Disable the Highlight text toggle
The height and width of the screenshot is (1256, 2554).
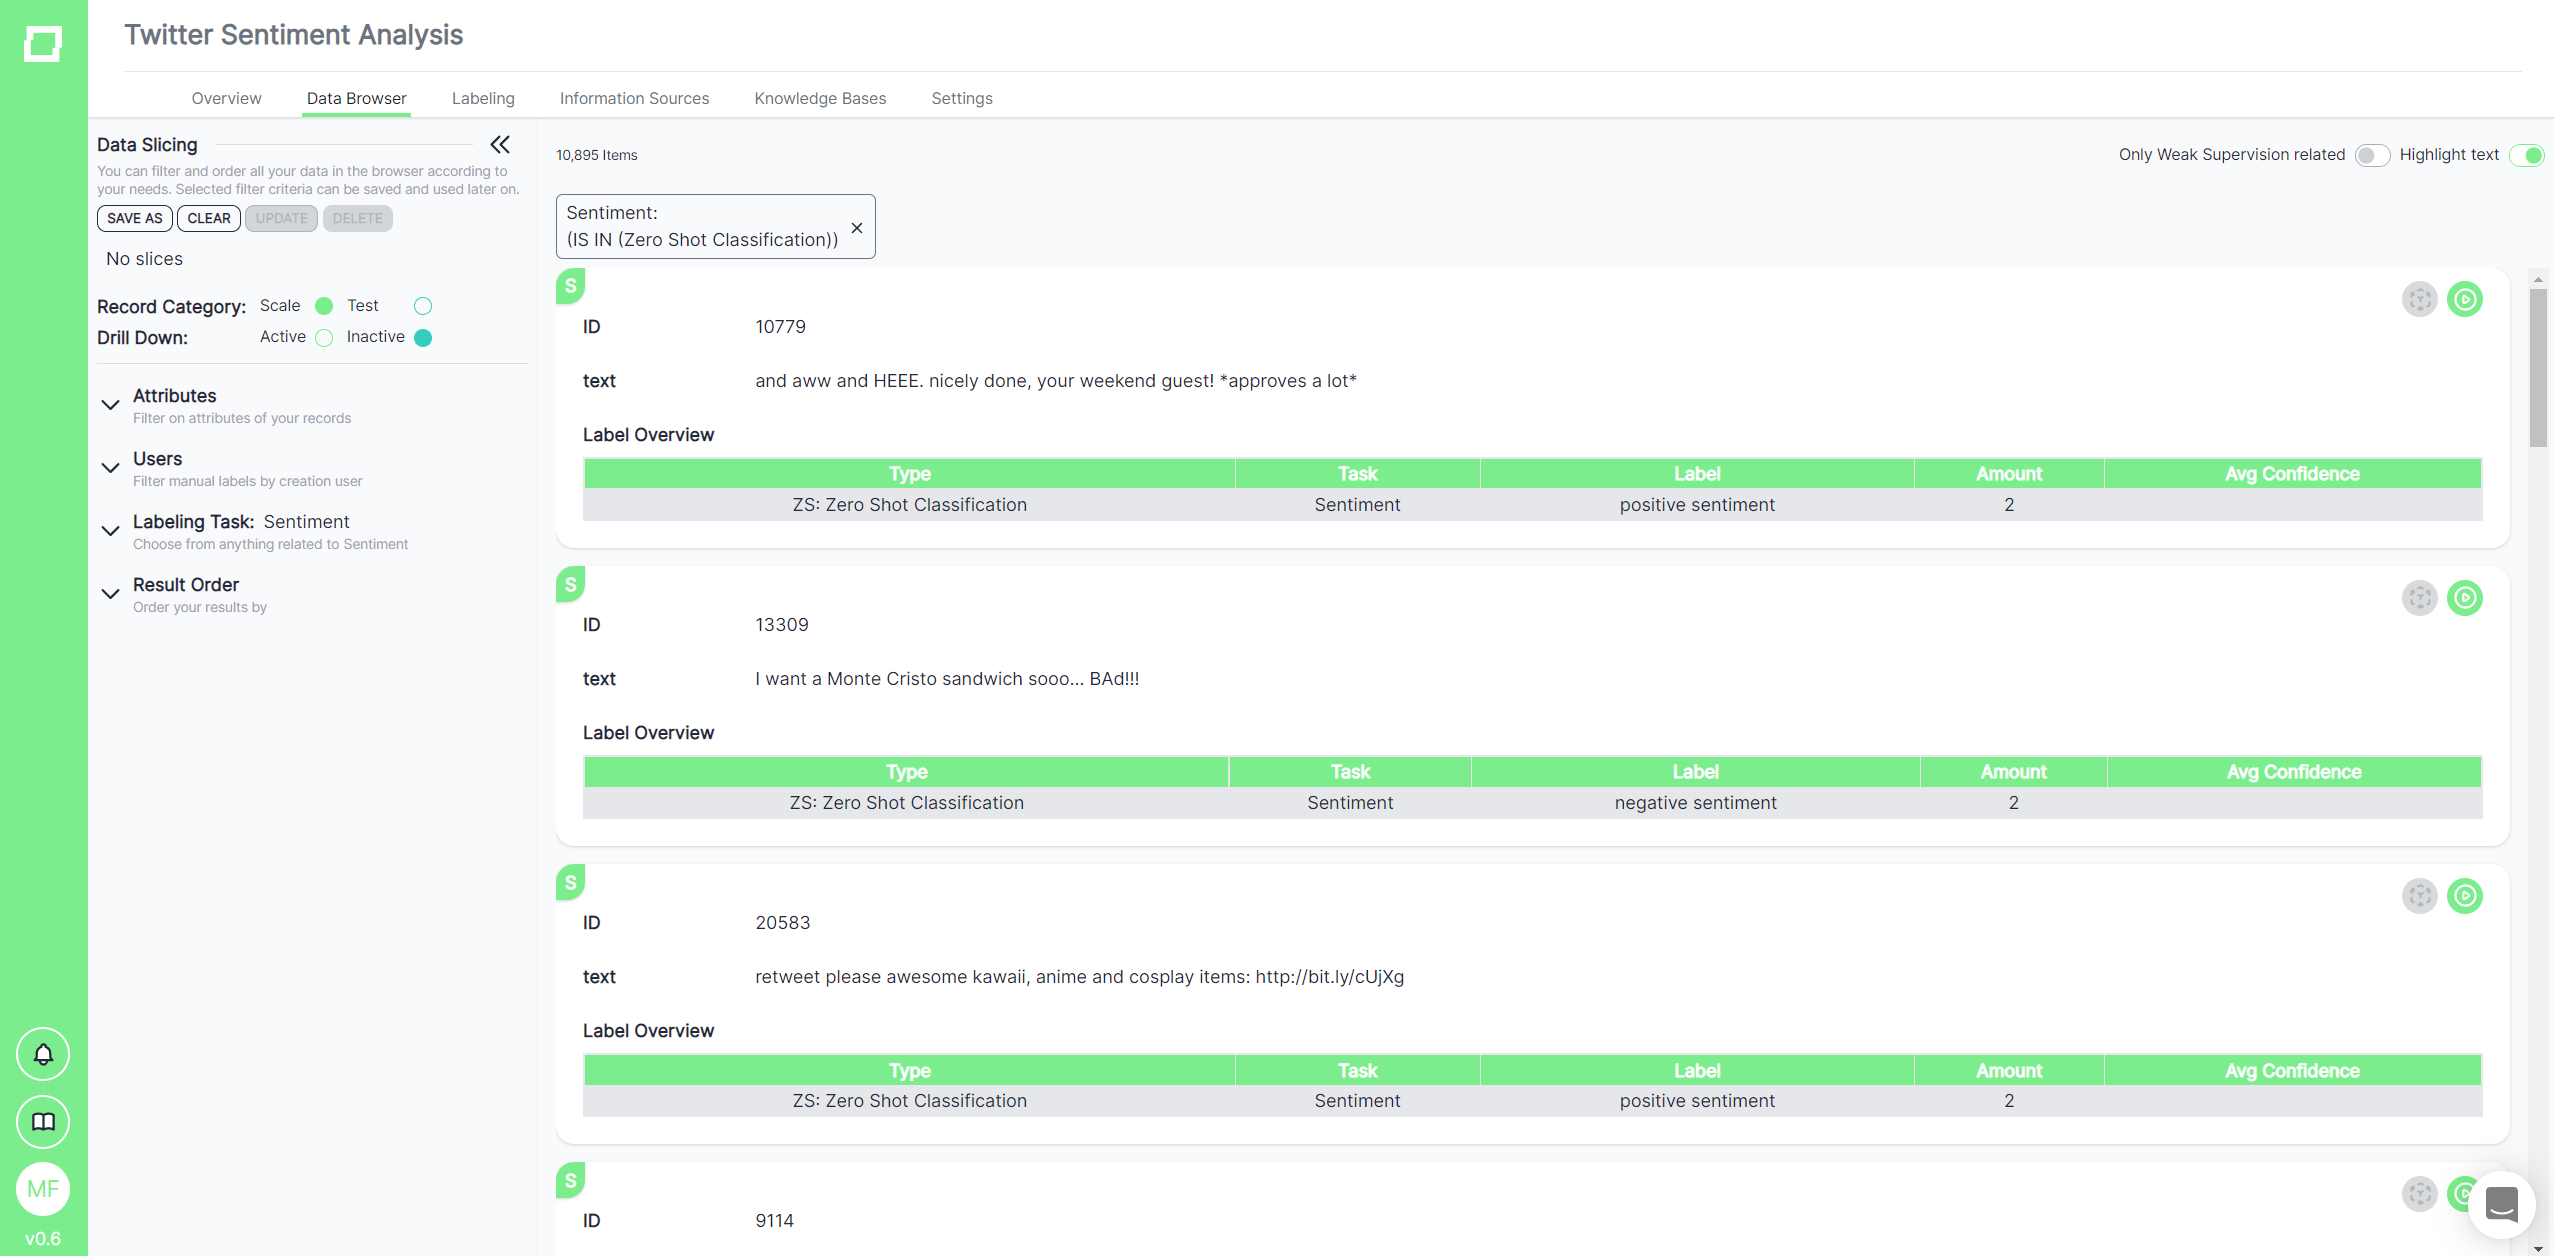point(2526,155)
